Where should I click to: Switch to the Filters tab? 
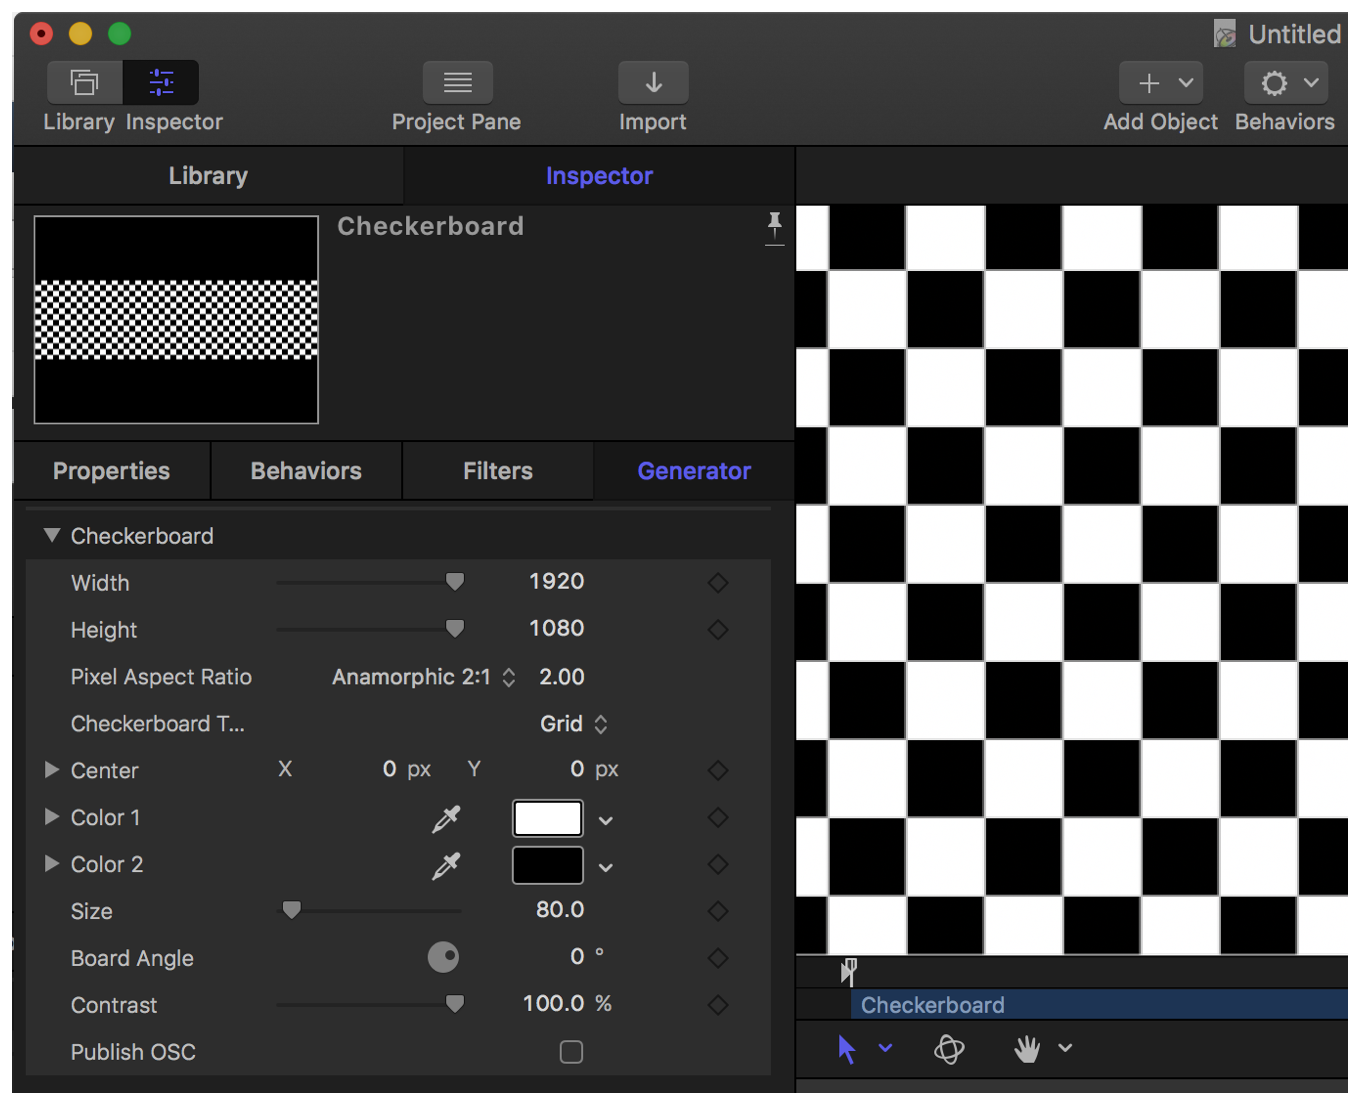(x=497, y=471)
